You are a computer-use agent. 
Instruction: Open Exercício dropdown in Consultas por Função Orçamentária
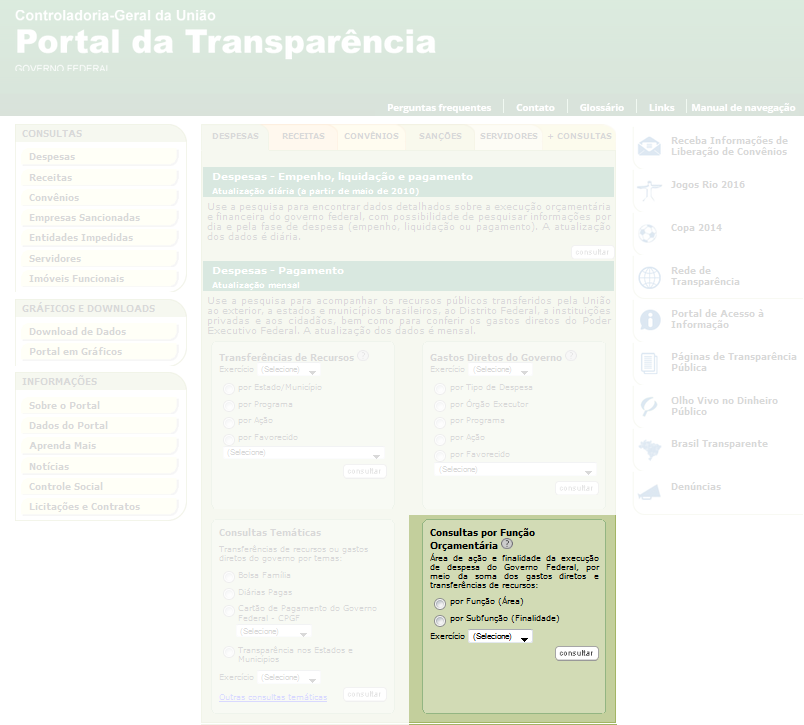(x=500, y=637)
